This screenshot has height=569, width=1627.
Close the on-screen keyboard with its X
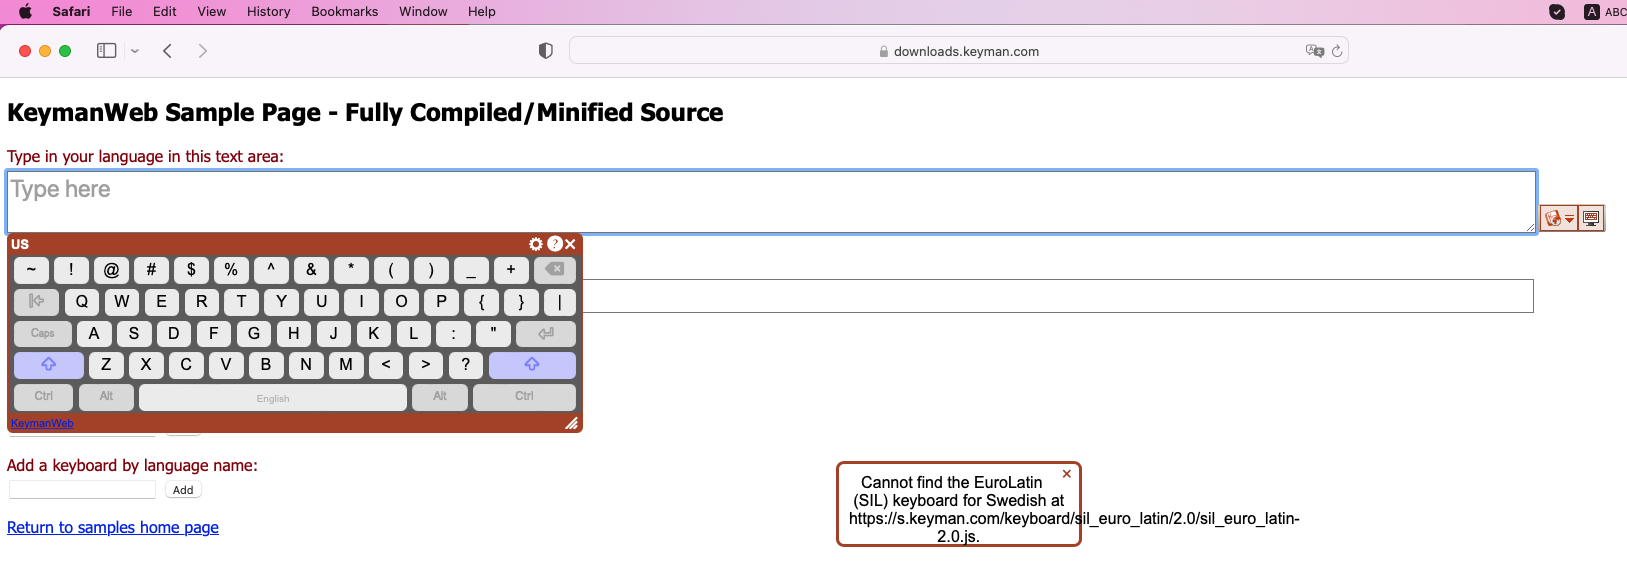(x=570, y=244)
